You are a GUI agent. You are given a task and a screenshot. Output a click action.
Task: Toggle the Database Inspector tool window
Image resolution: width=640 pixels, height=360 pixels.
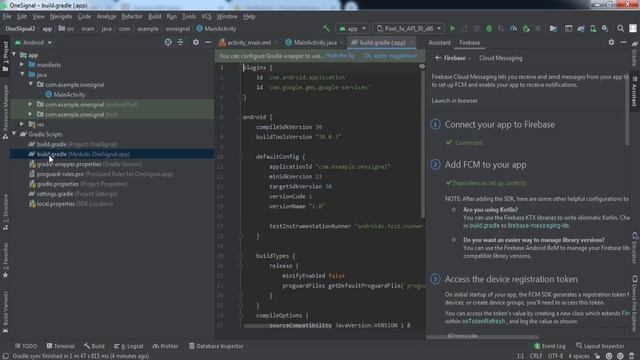(216, 346)
